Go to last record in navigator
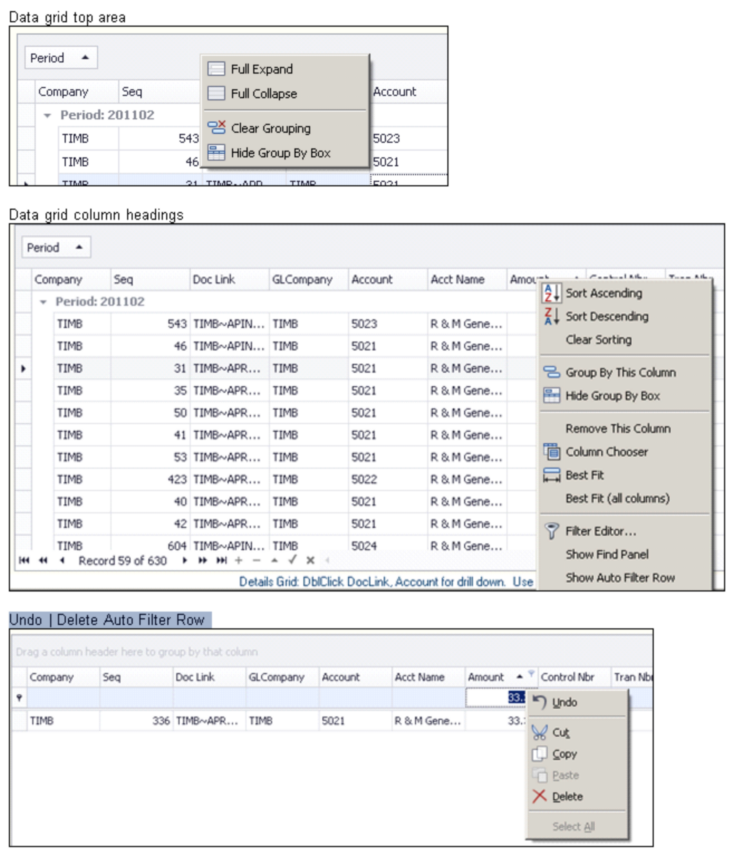753x866 pixels. [x=221, y=560]
